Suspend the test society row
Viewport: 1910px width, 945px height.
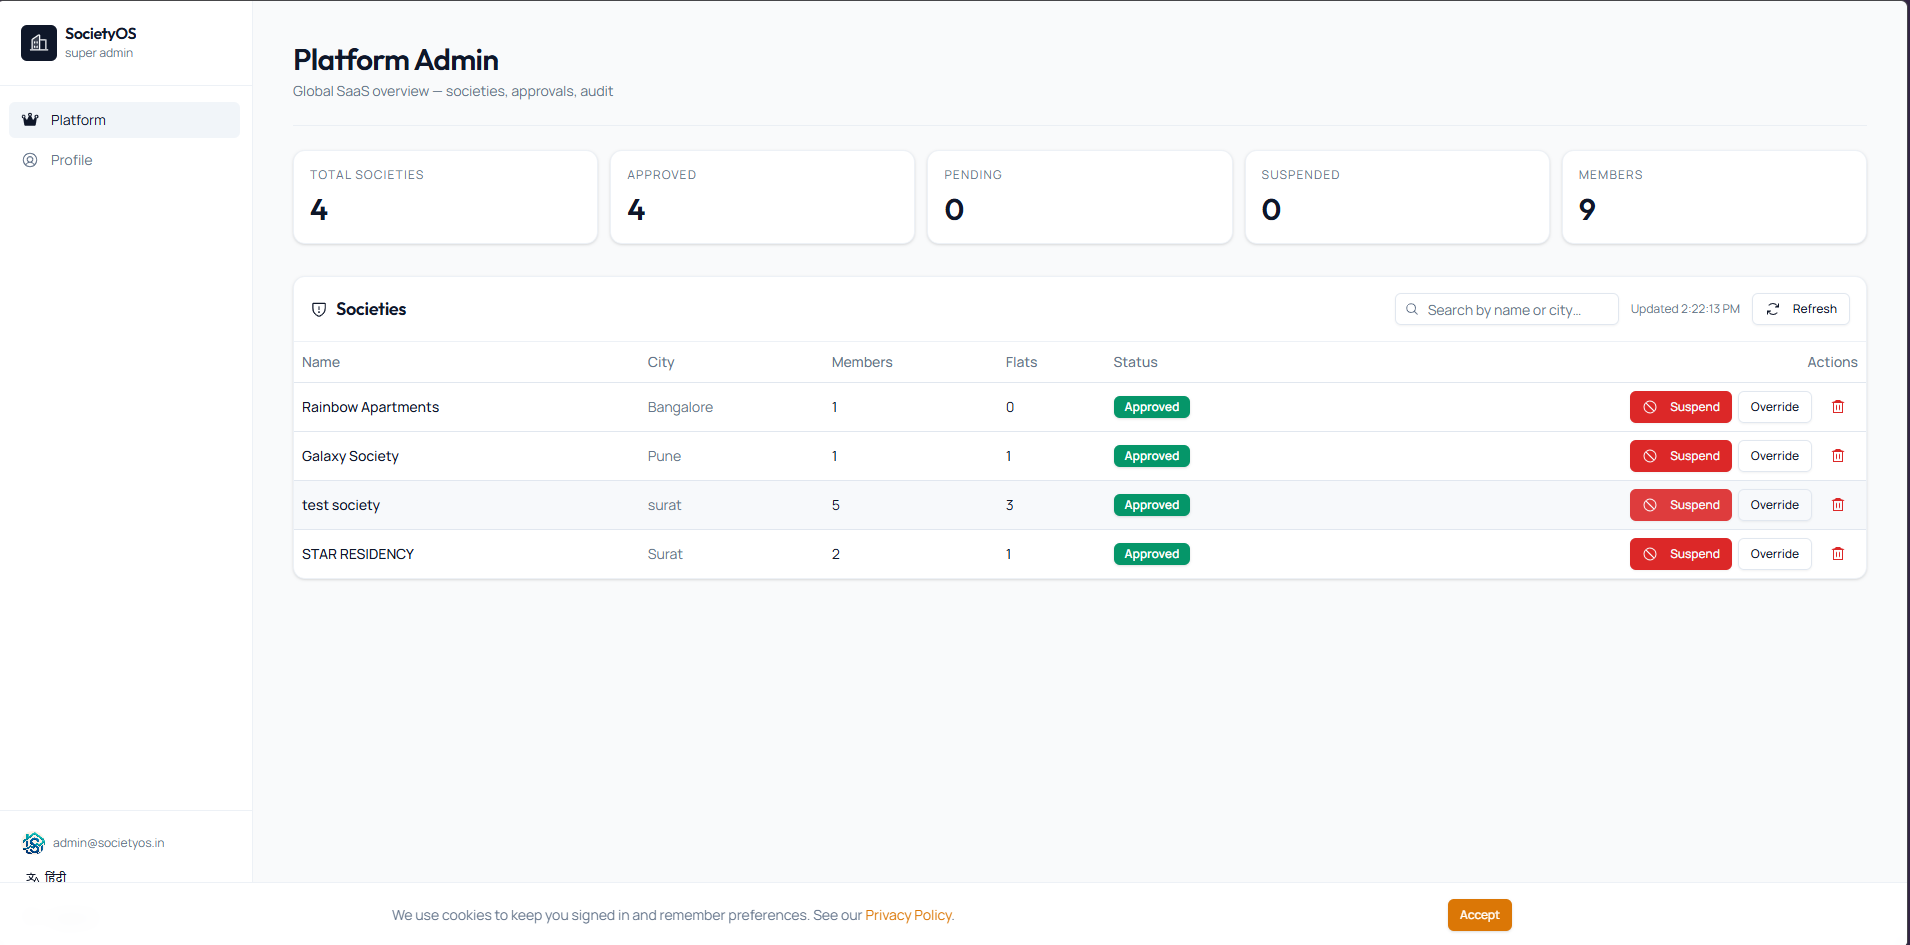(1680, 505)
